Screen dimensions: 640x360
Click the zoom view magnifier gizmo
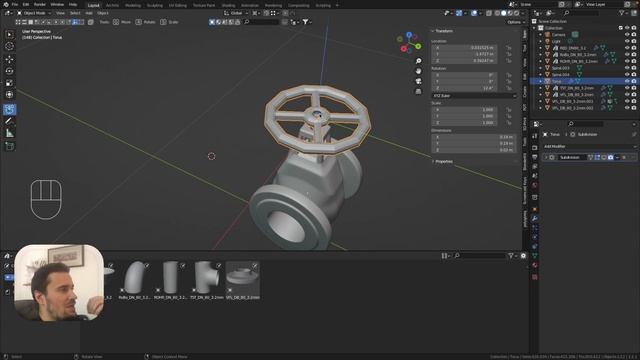(x=418, y=61)
